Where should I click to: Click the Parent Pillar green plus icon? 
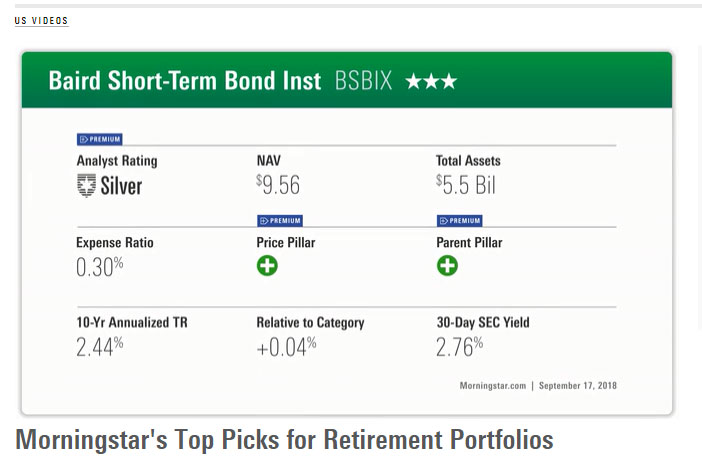pos(447,266)
